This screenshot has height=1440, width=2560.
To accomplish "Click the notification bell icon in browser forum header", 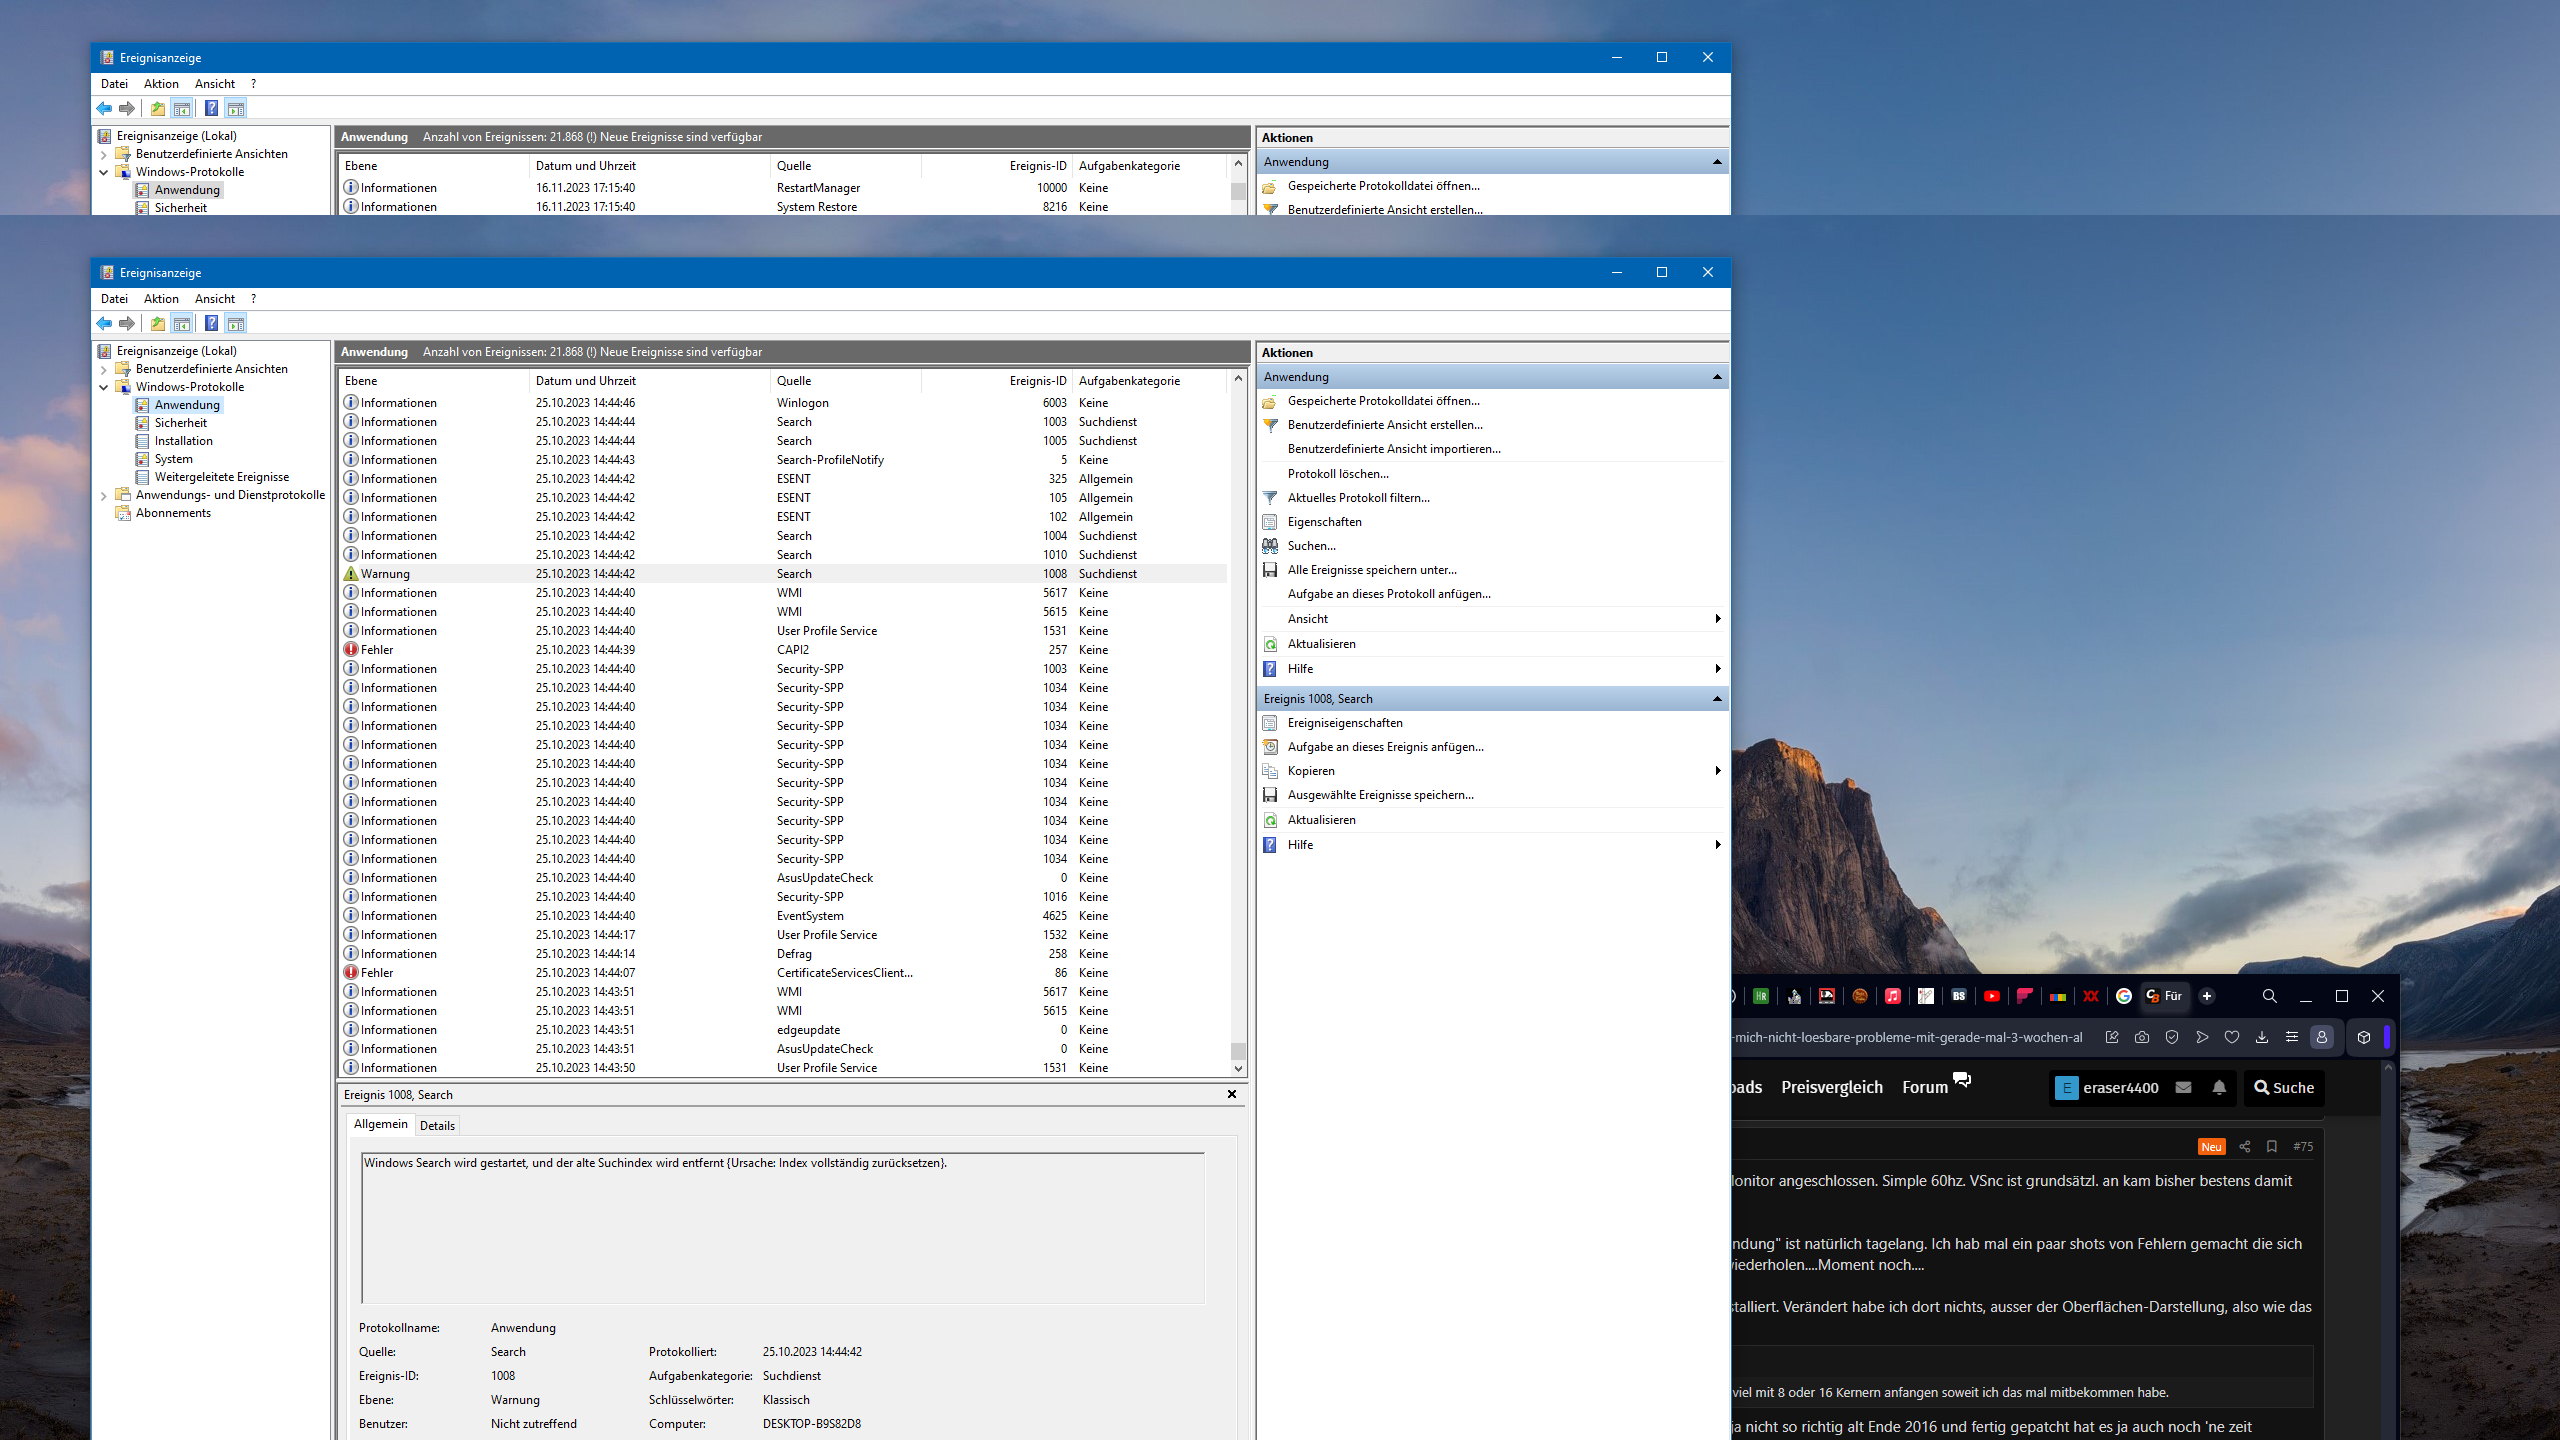I will 2219,1087.
